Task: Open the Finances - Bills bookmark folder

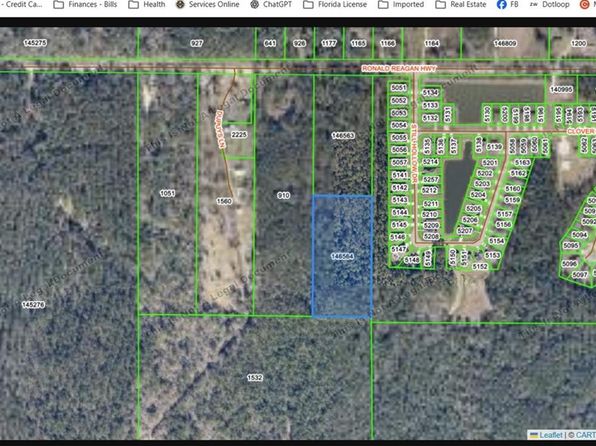Action: (86, 5)
